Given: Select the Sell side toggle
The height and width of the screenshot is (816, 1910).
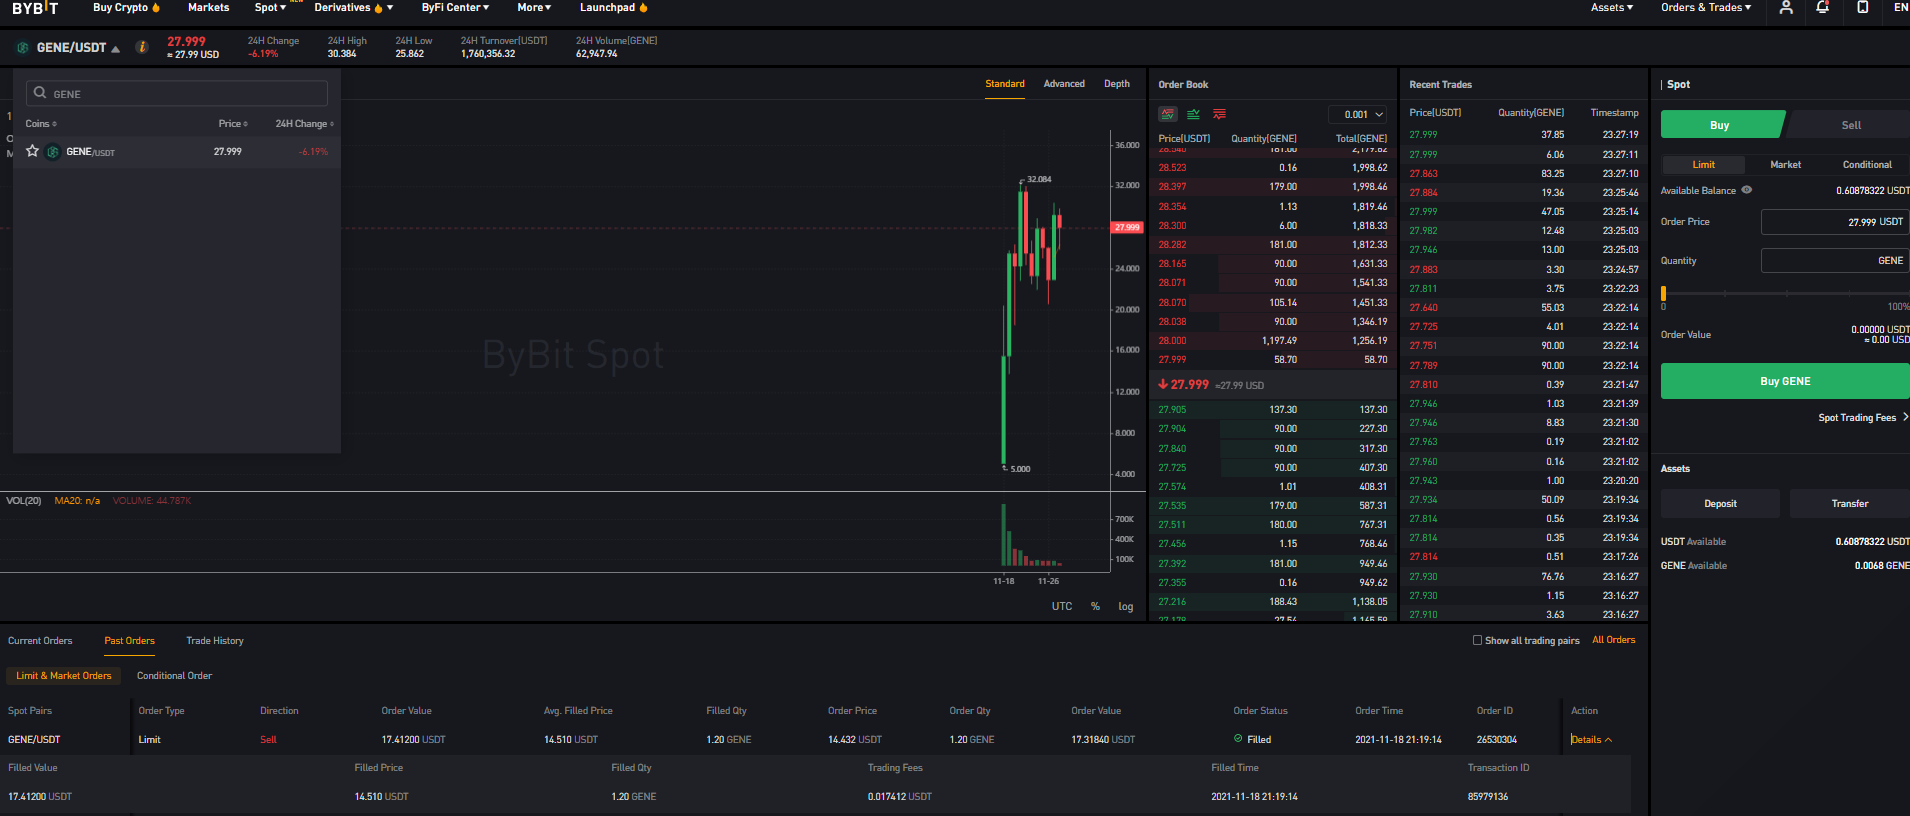Looking at the screenshot, I should coord(1850,125).
